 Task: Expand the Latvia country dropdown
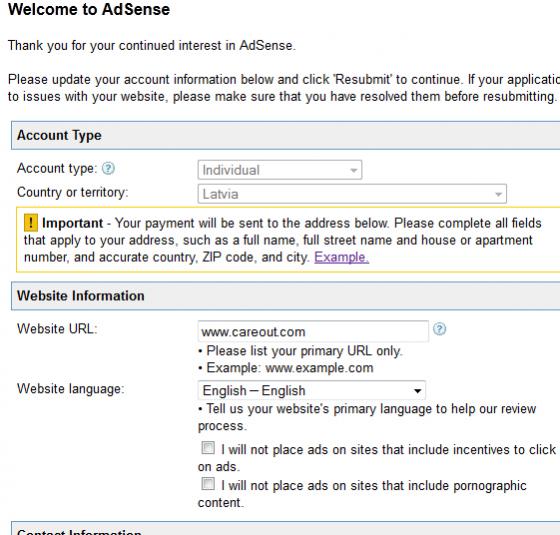point(352,194)
